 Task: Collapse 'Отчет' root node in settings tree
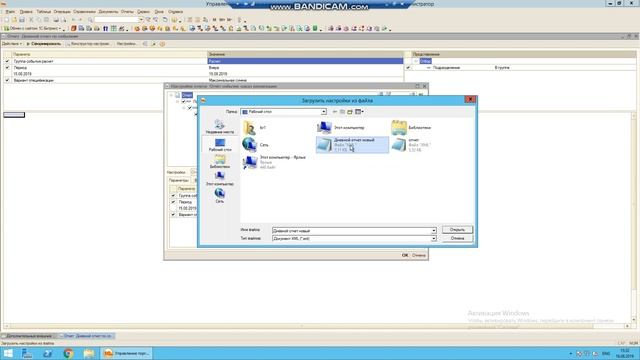[171, 95]
